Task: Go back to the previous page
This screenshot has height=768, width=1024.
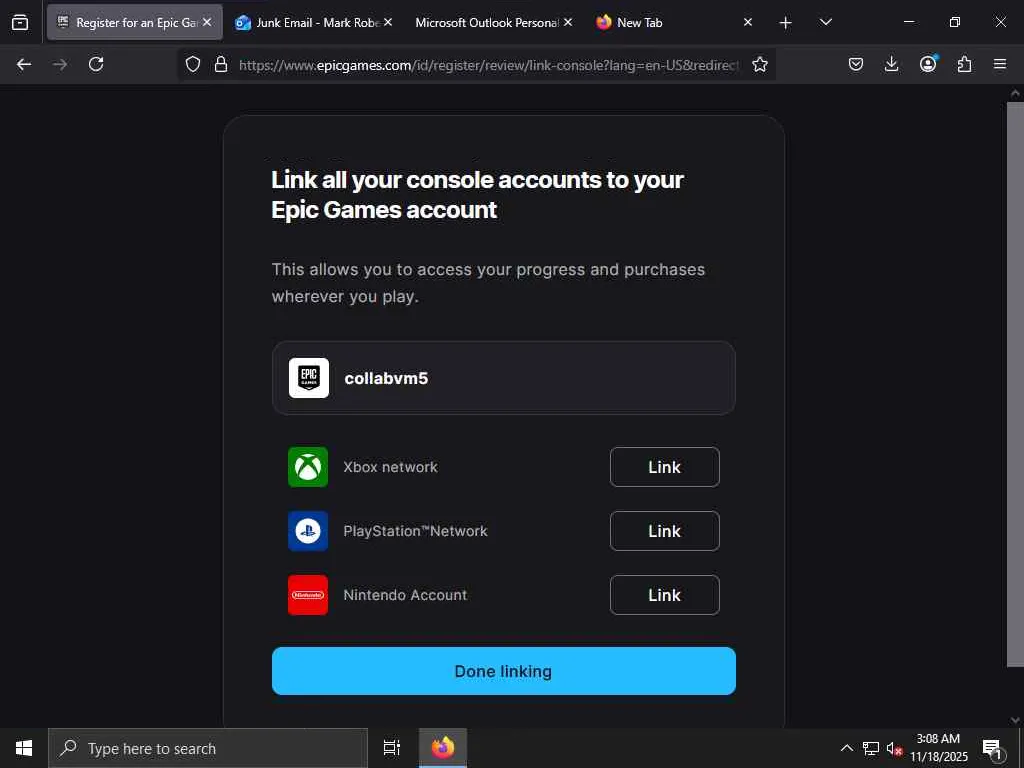Action: tap(24, 64)
